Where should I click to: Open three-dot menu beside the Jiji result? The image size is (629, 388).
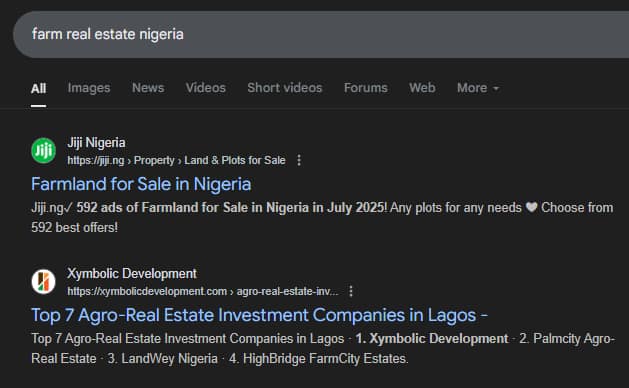[x=299, y=160]
